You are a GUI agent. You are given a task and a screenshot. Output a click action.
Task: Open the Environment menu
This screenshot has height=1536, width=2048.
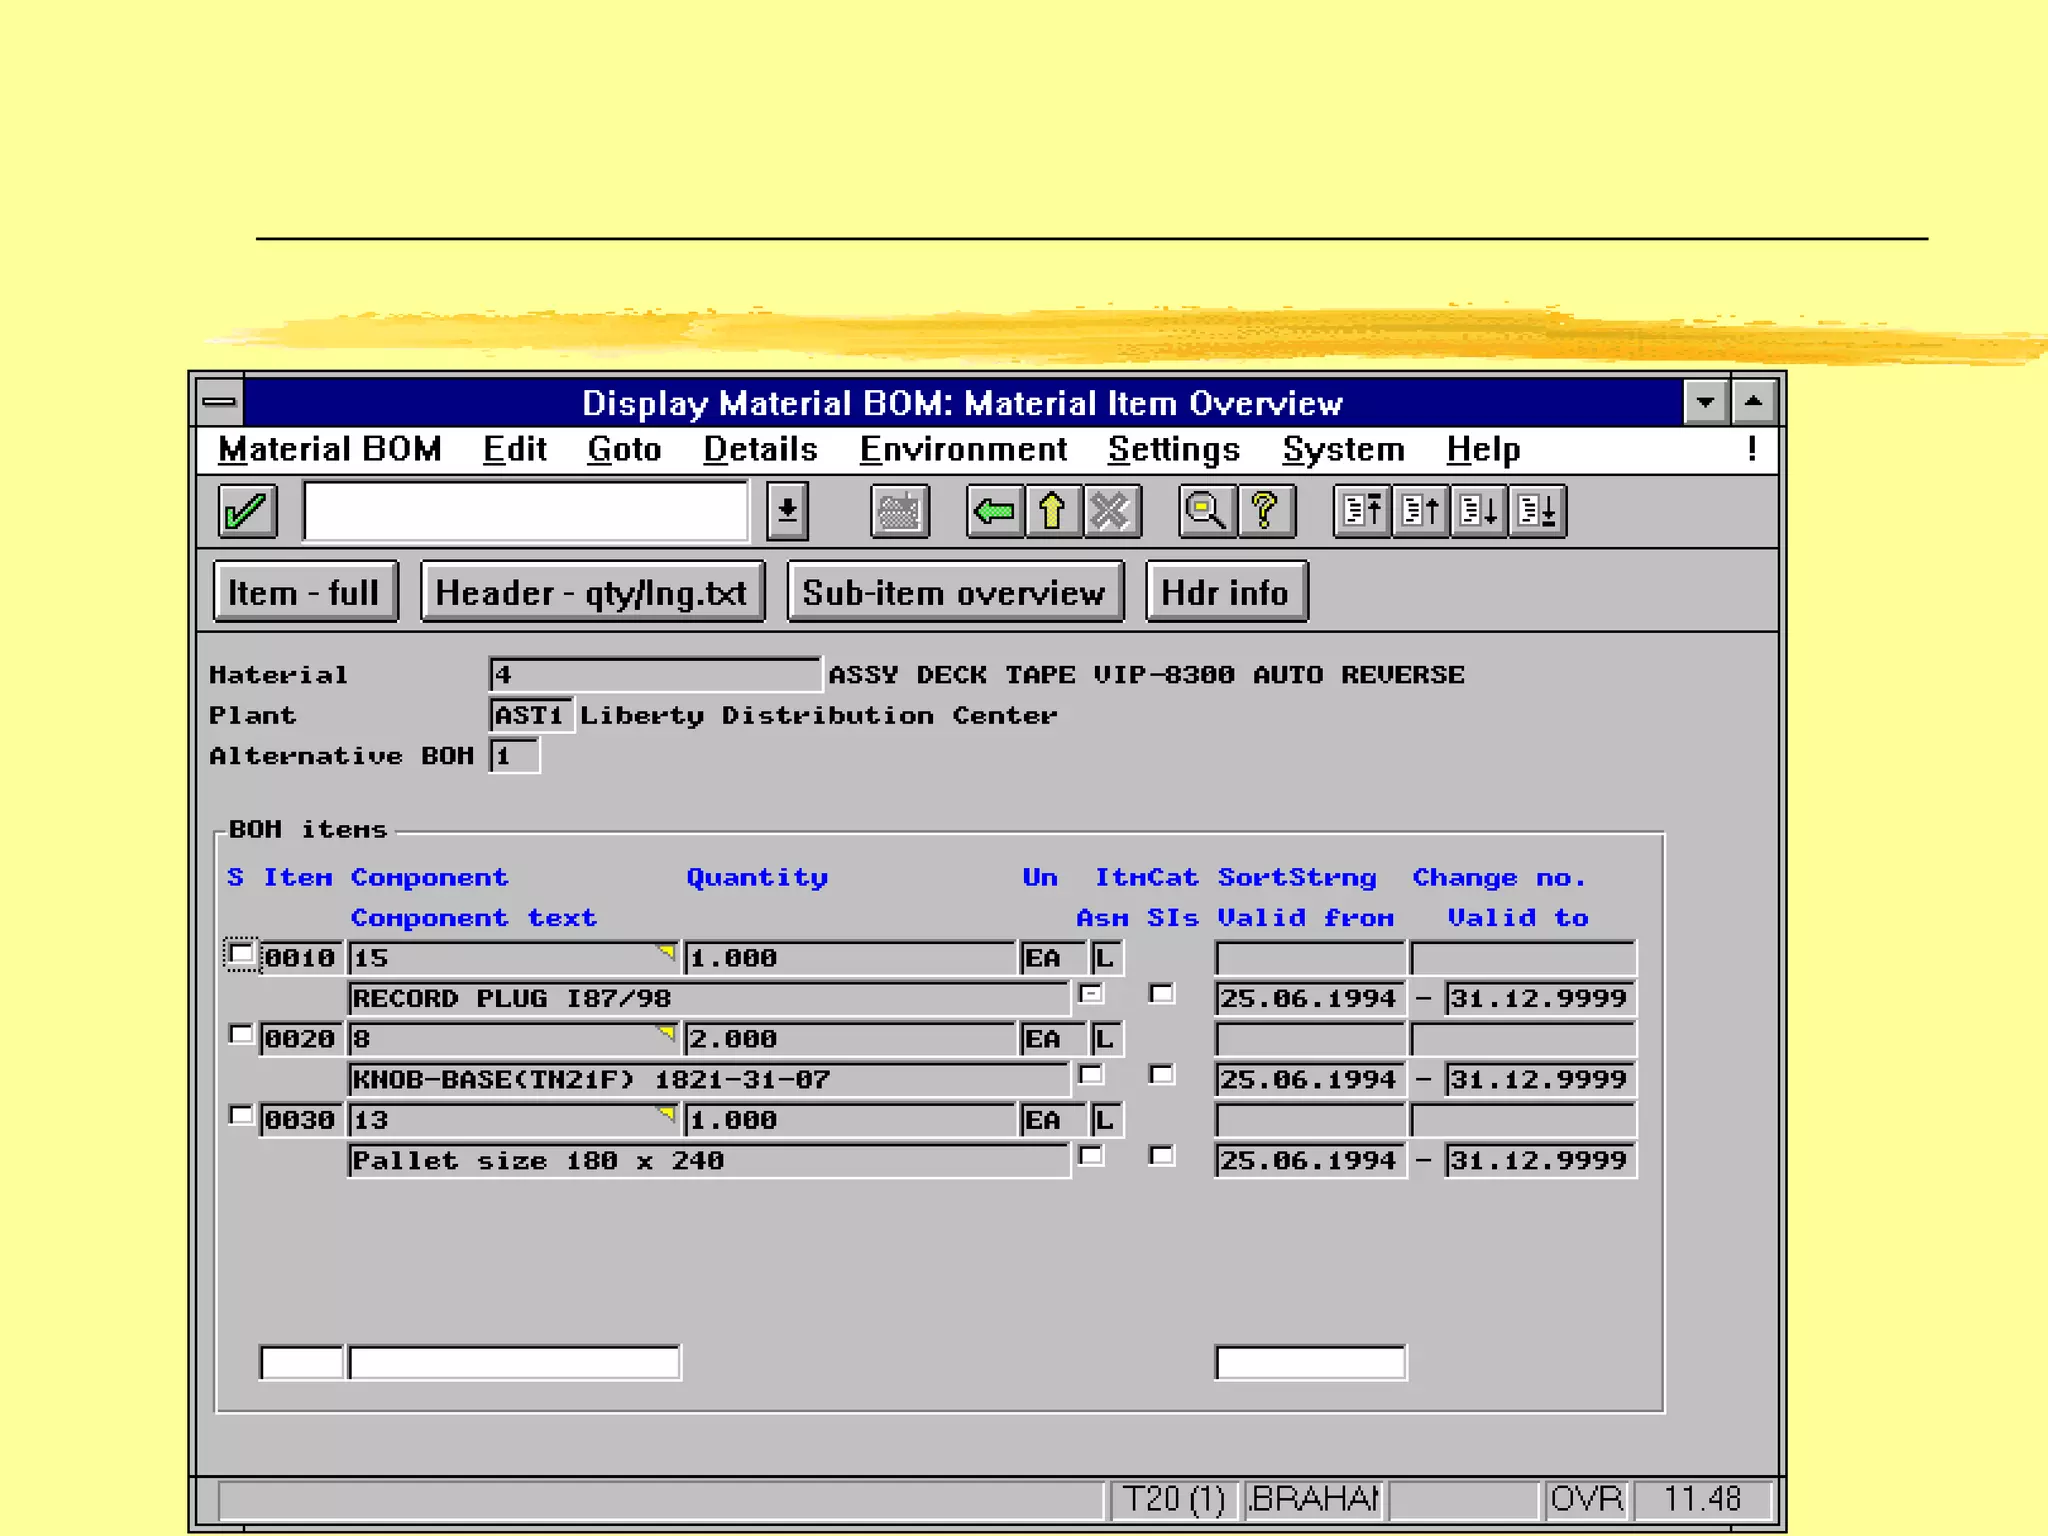click(x=963, y=450)
